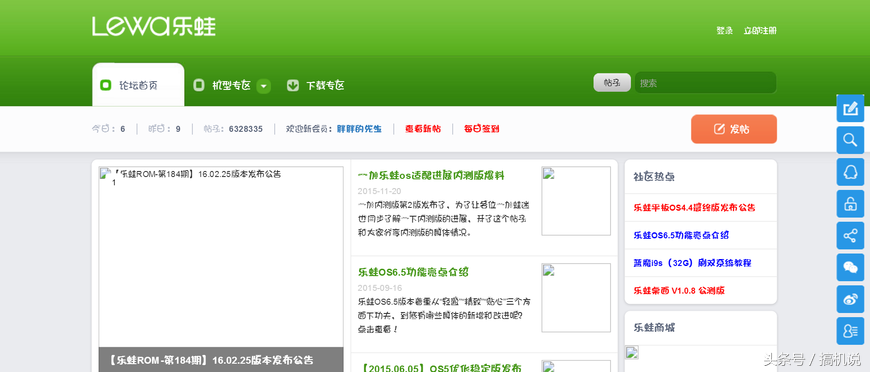Open 乐蛙平板OS4.4最终版发布公告 hot topic
Image resolution: width=870 pixels, height=372 pixels.
[x=694, y=207]
